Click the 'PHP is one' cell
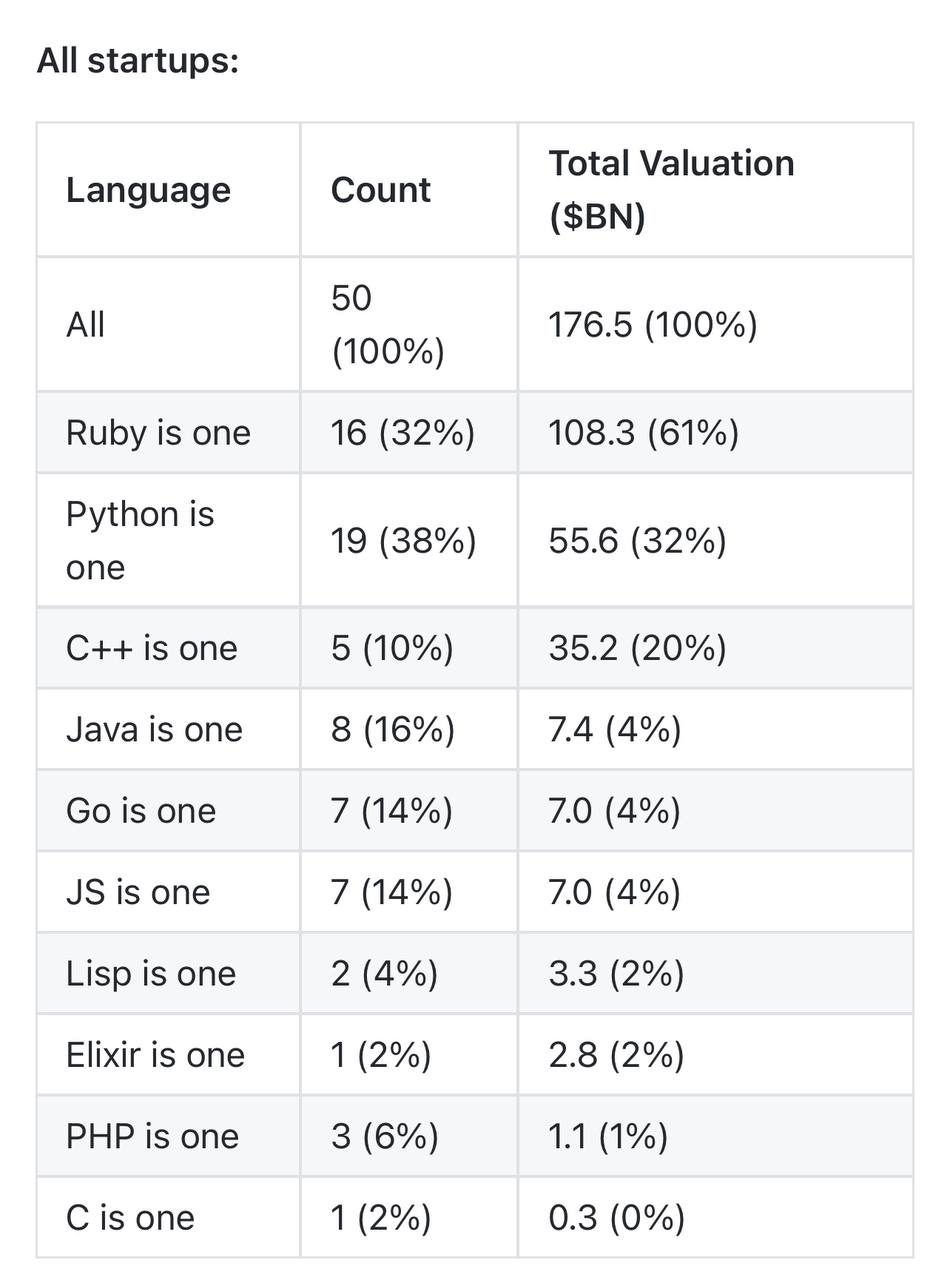The image size is (950, 1280). click(x=152, y=1137)
